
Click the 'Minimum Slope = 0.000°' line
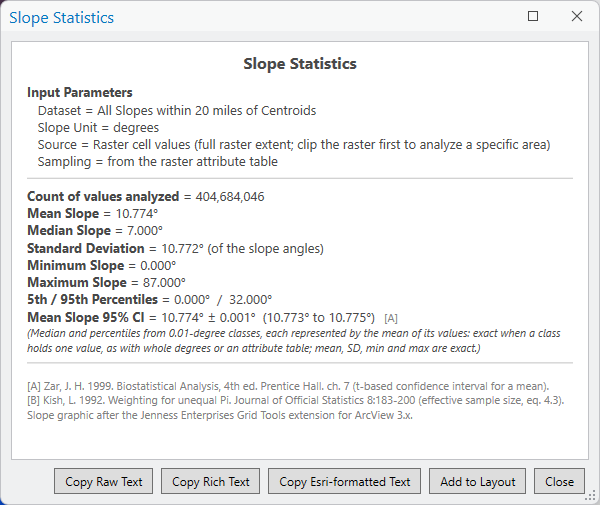[101, 266]
